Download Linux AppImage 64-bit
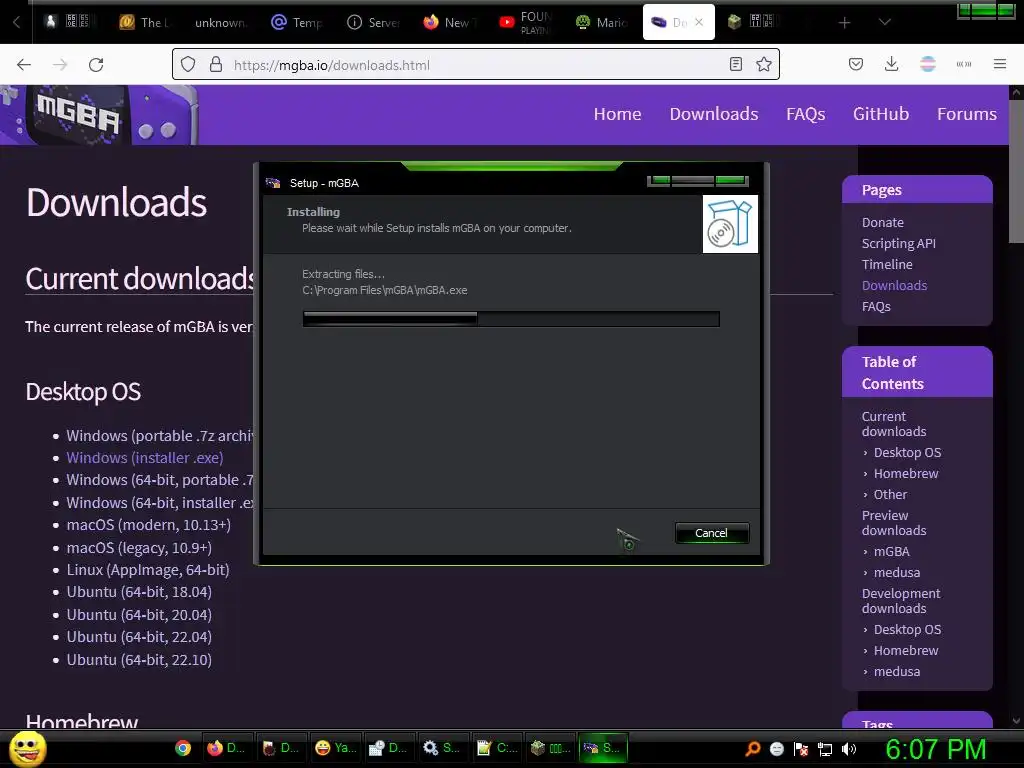Viewport: 1024px width, 768px height. [148, 570]
